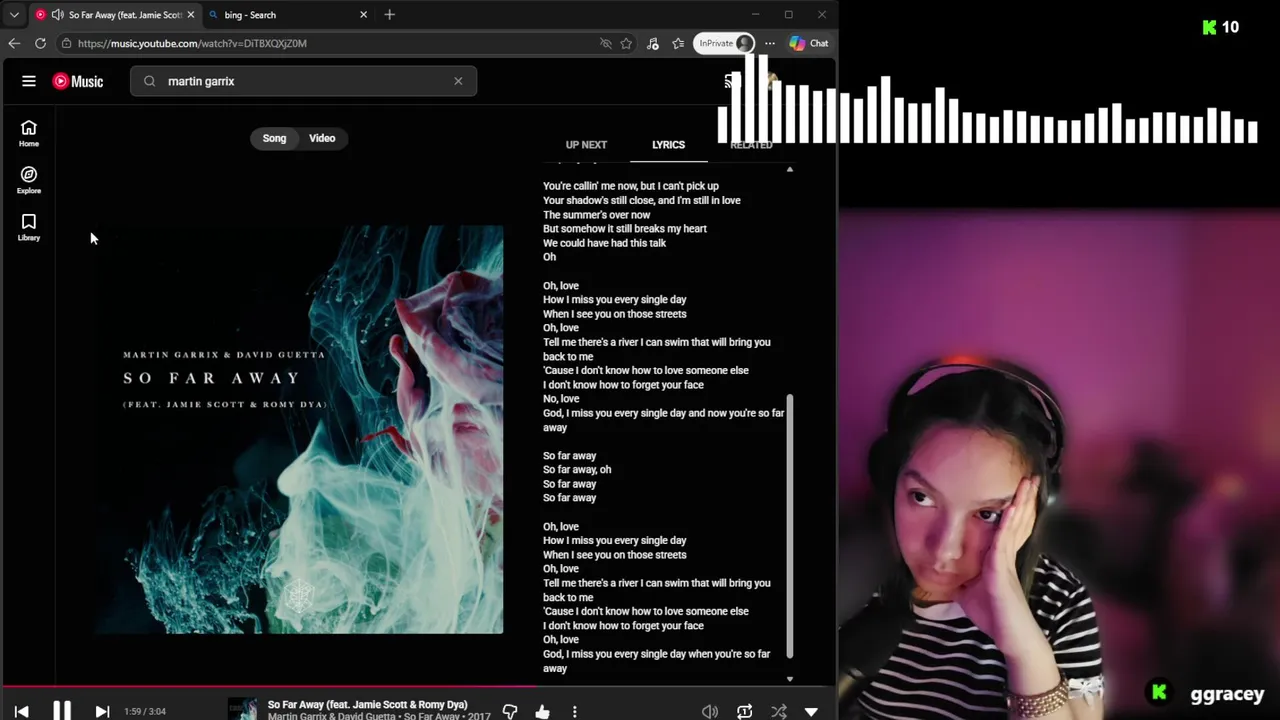Open Copilot Chat
1280x720 pixels.
pyautogui.click(x=809, y=43)
